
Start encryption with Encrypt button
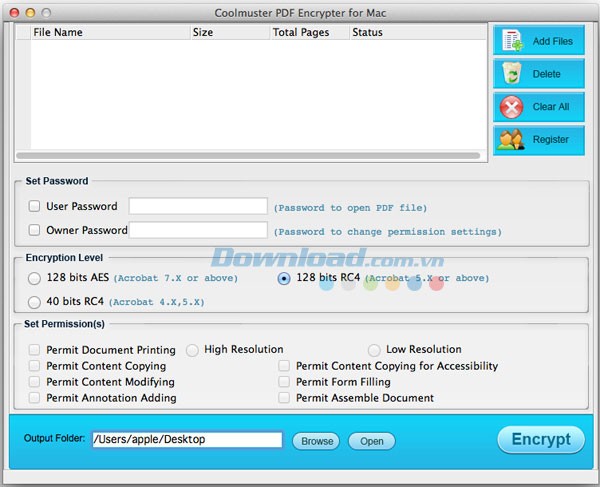[541, 440]
